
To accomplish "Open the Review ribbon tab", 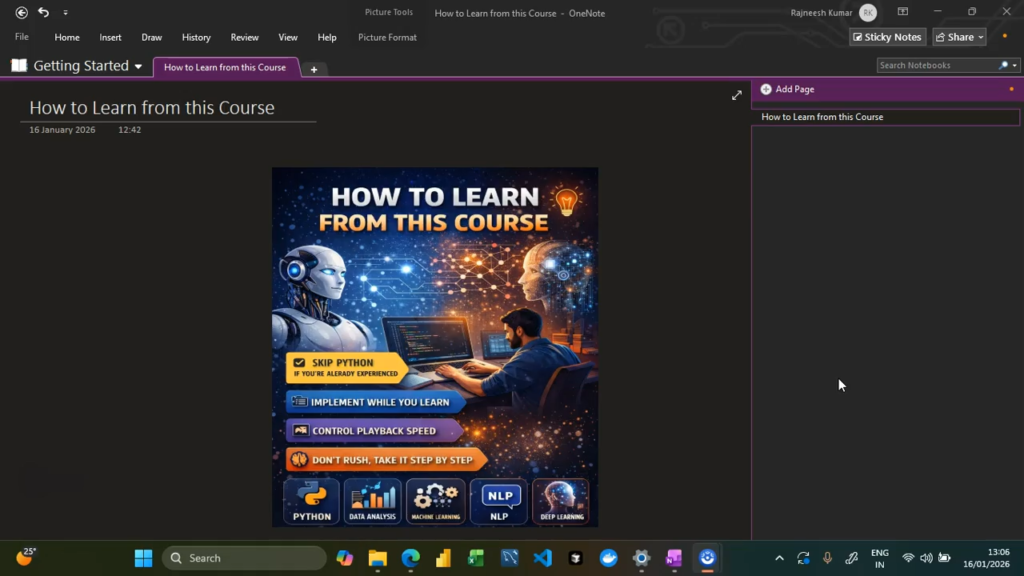I will tap(244, 37).
